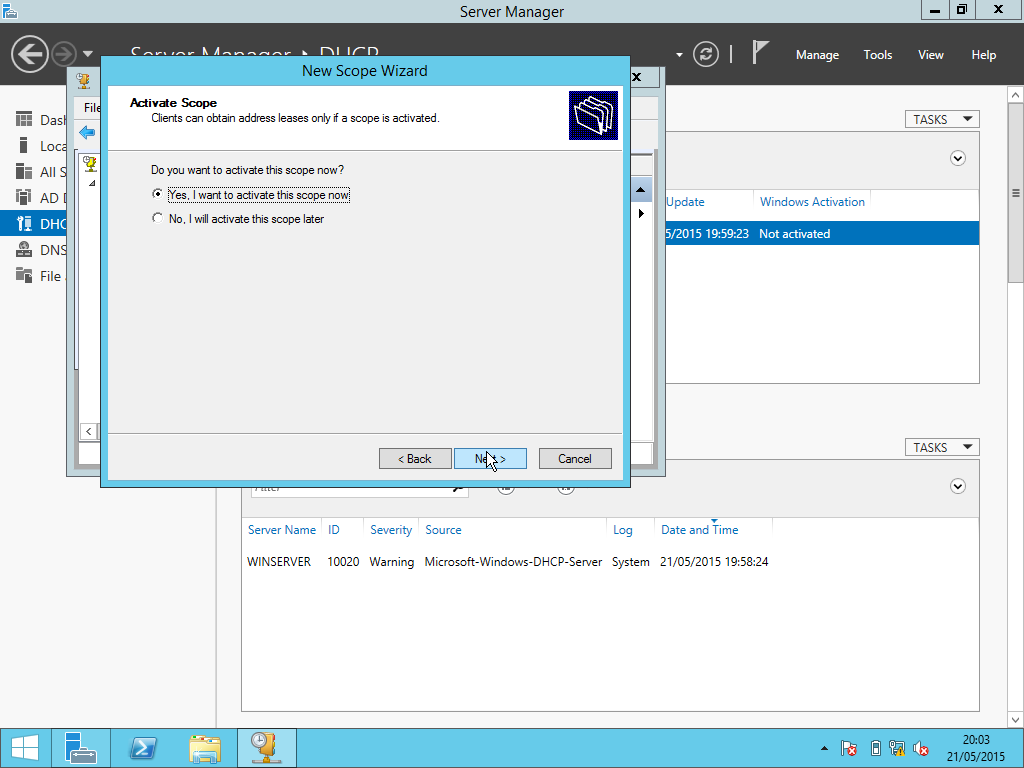The width and height of the screenshot is (1024, 768).
Task: Open the Tools menu
Action: (x=878, y=55)
